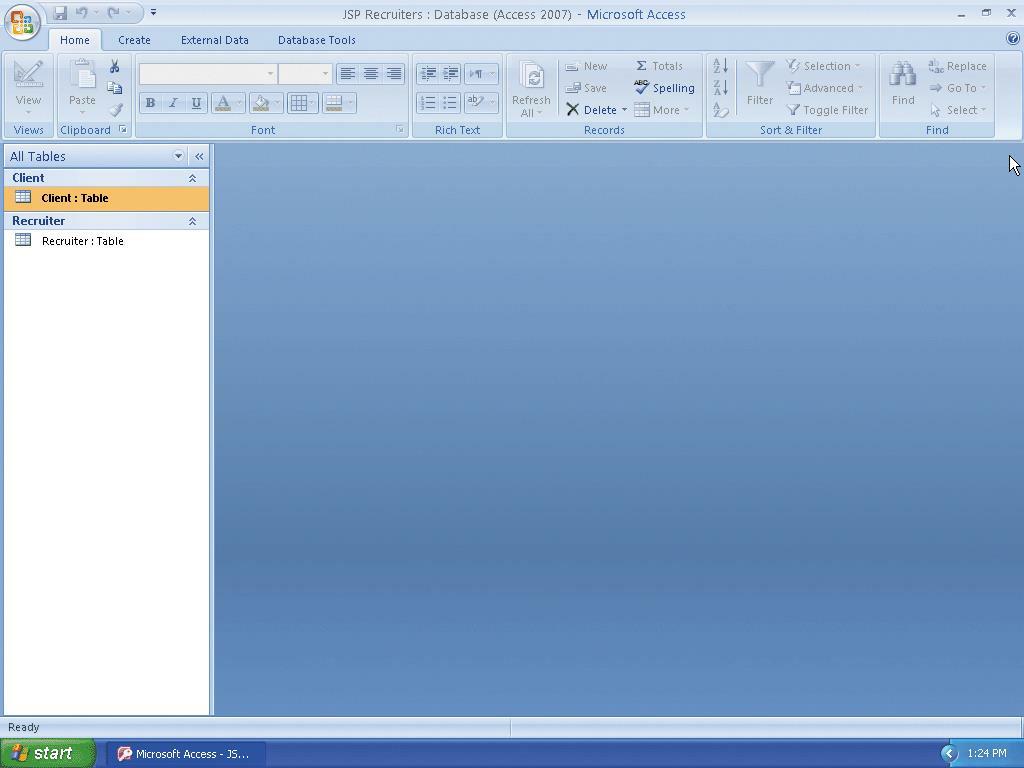
Task: Open the Go To menu
Action: pos(957,88)
